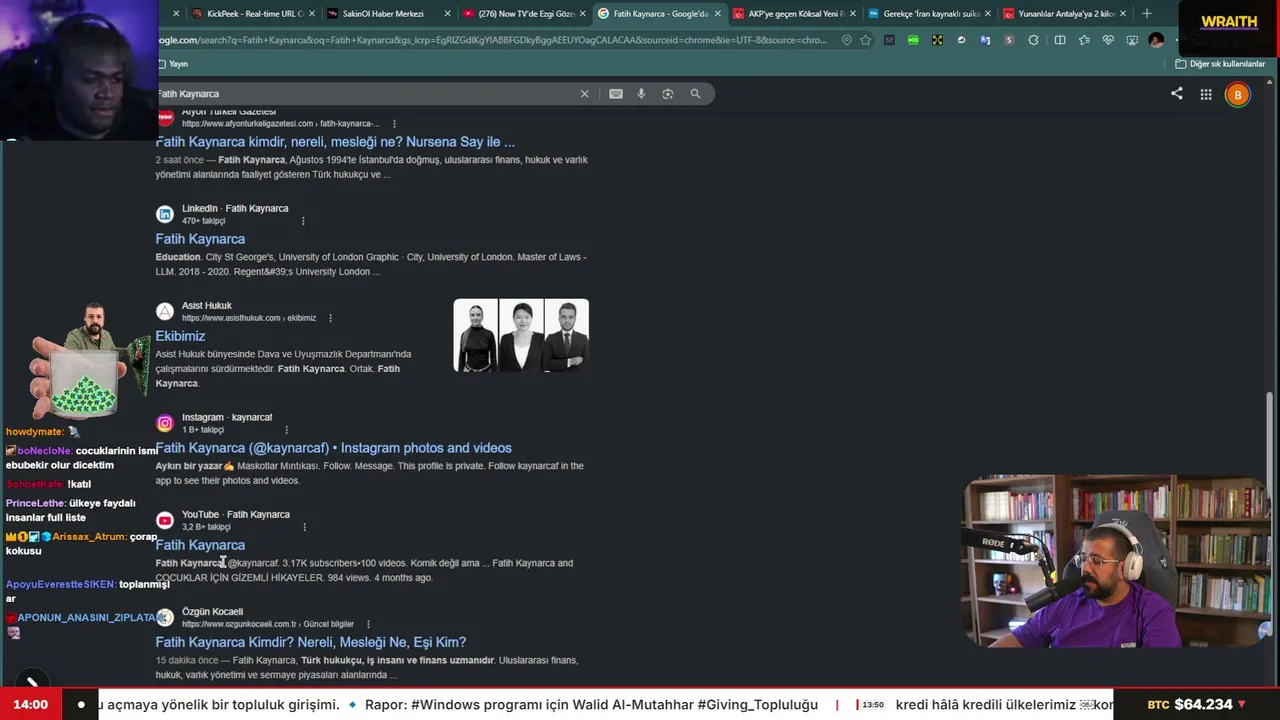This screenshot has width=1280, height=720.
Task: Open Fatih Kaynarca (@kaynarcaf) Instagram result
Action: tap(333, 448)
